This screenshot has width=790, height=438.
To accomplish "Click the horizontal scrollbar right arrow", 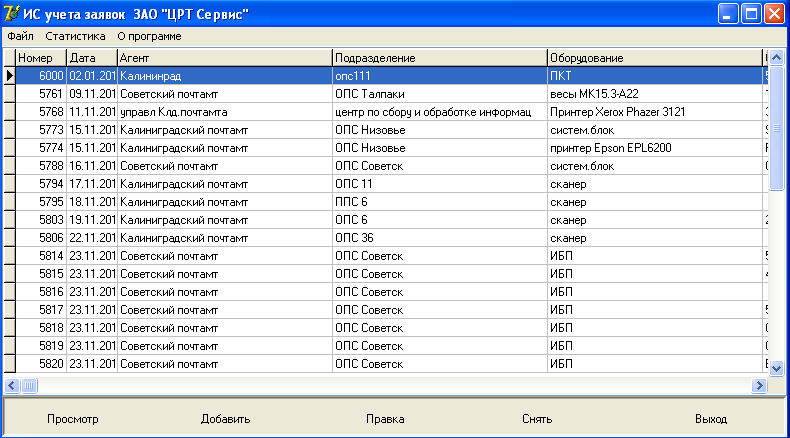I will [x=759, y=385].
